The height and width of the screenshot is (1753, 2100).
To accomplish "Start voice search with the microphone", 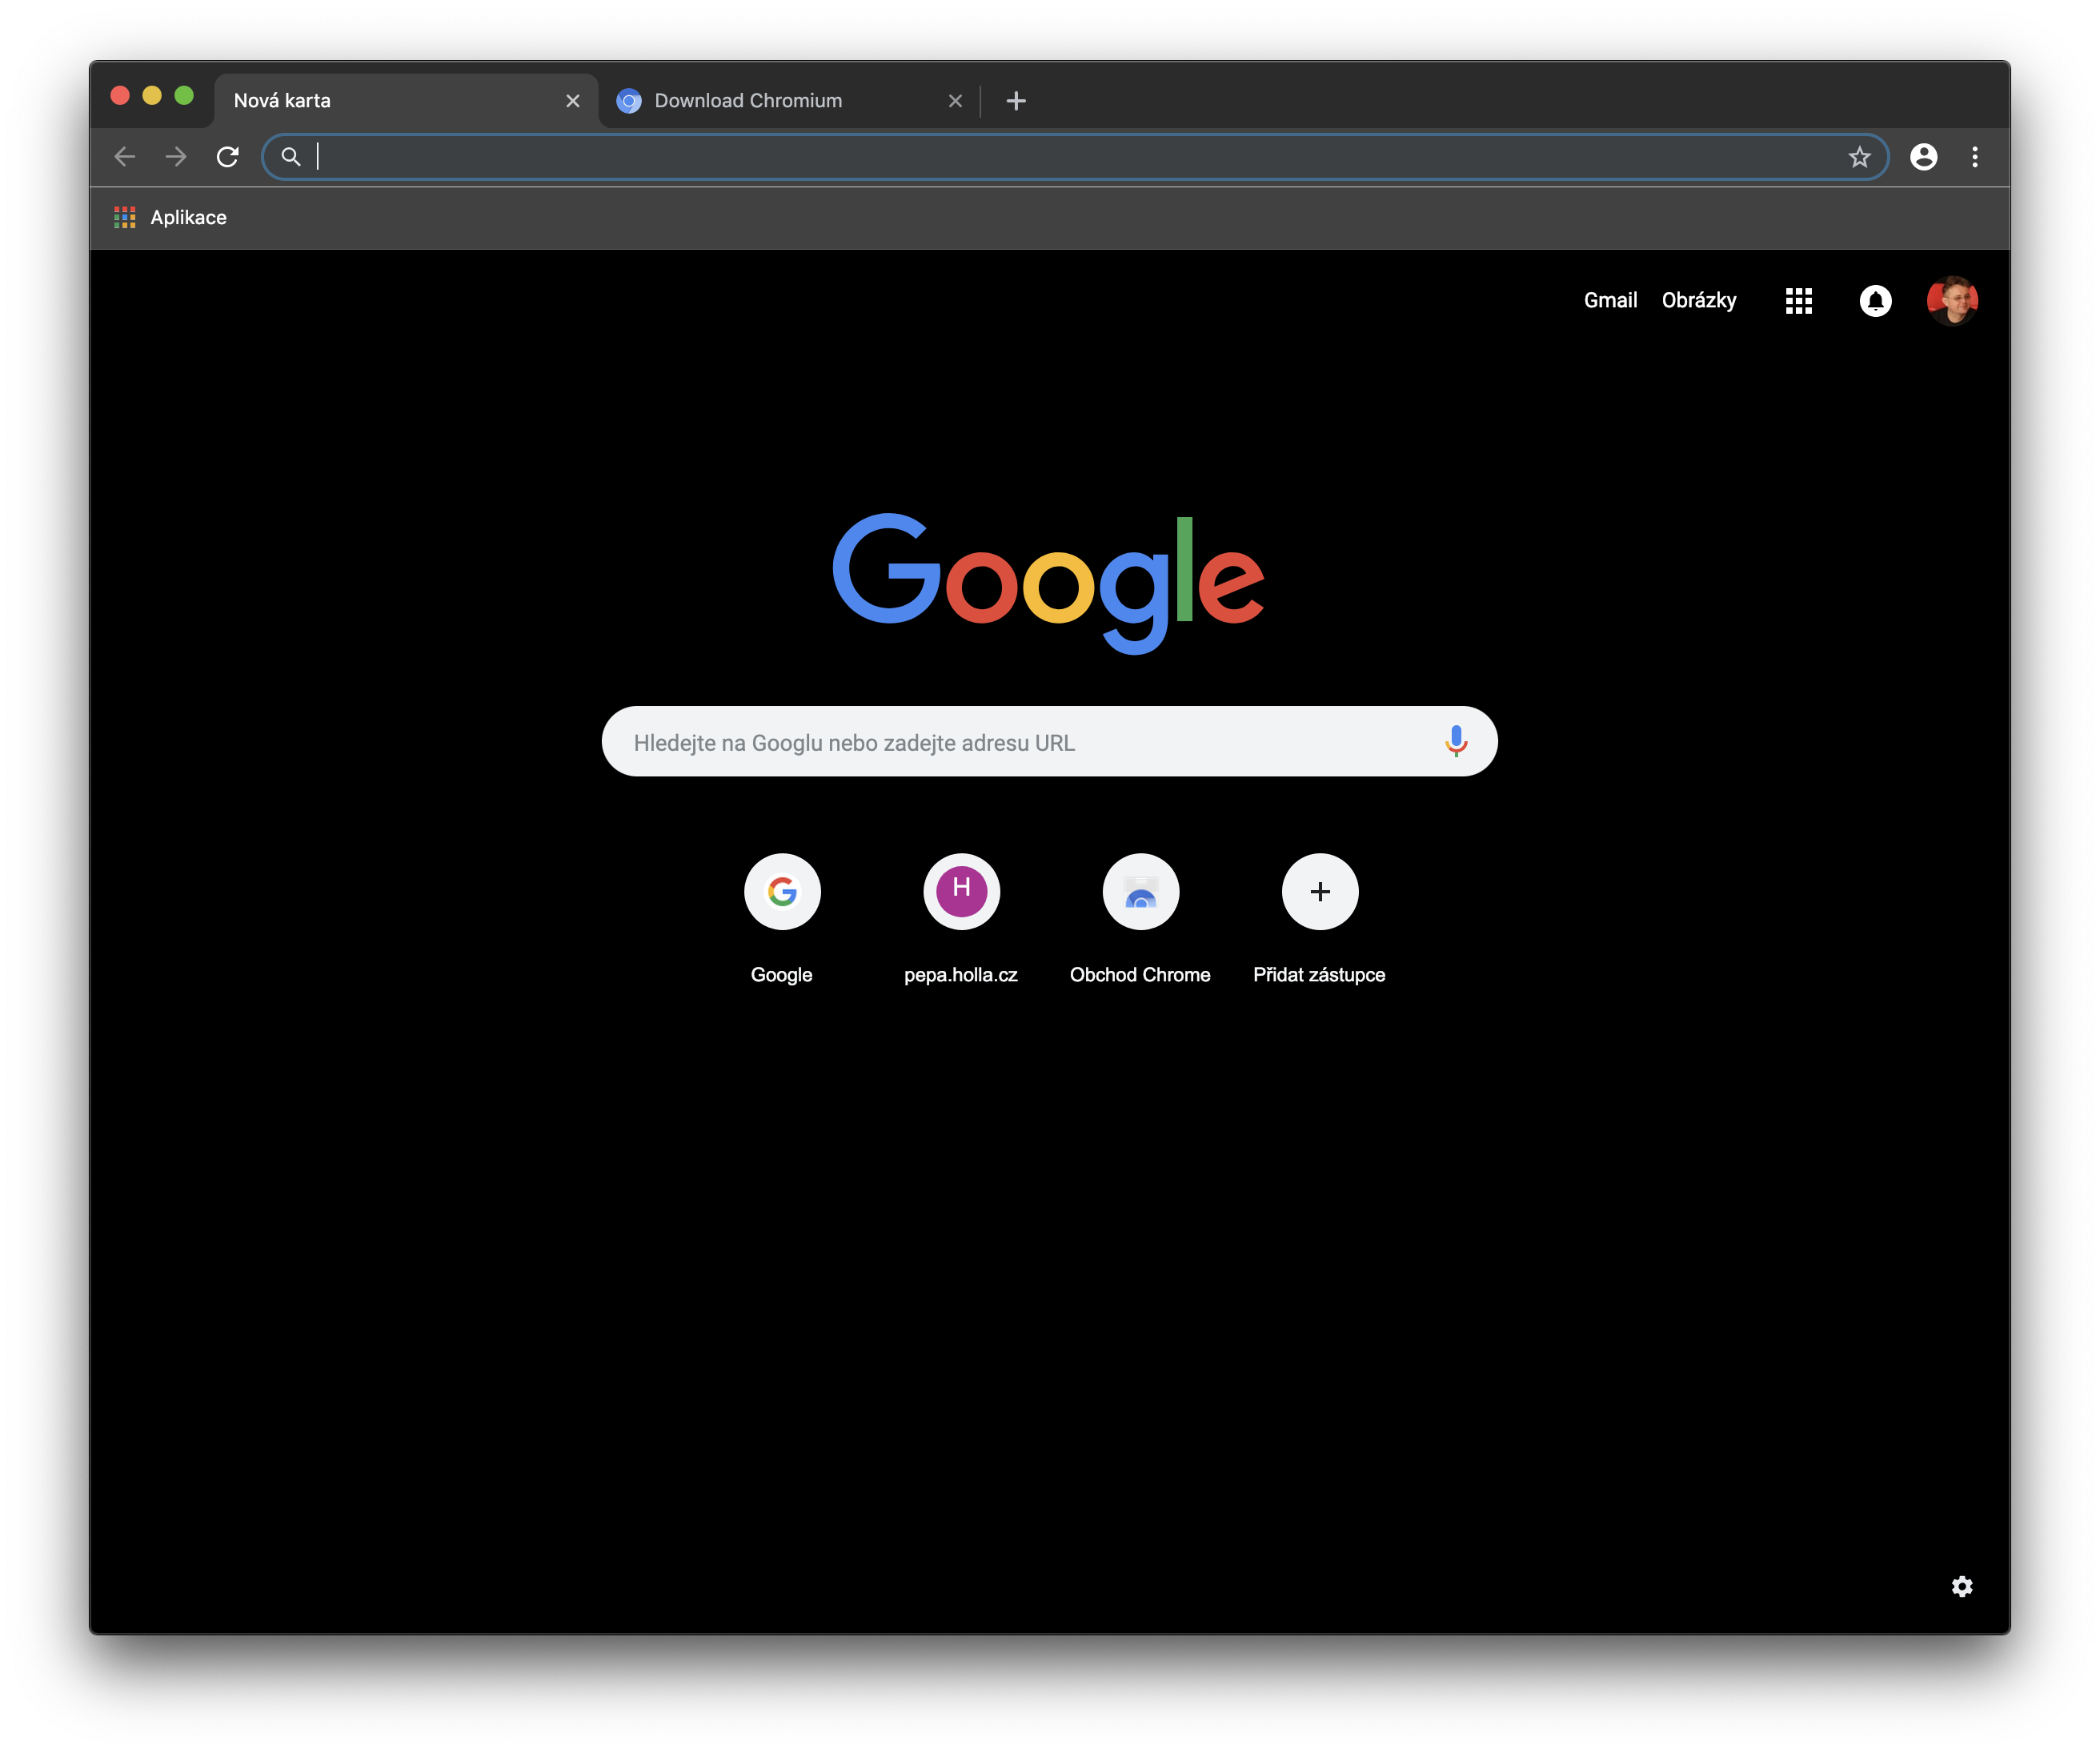I will pos(1456,741).
